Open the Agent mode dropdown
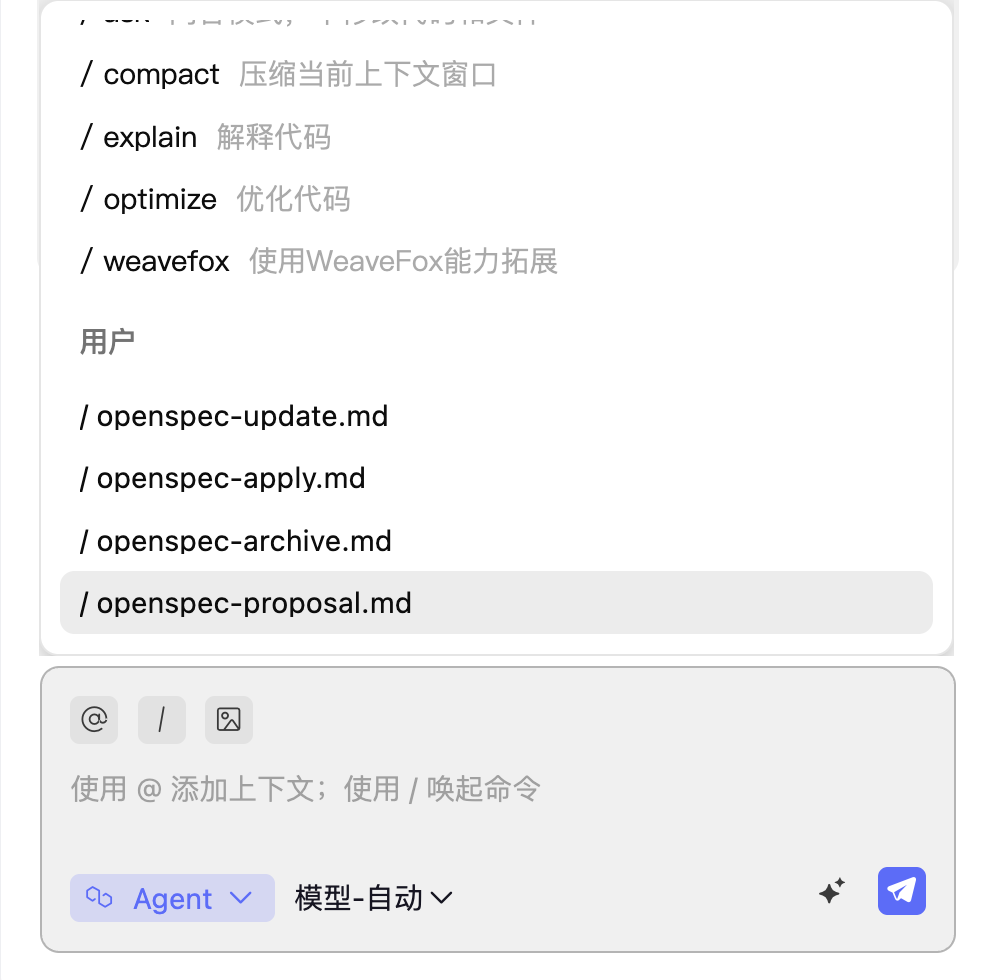992x980 pixels. pyautogui.click(x=172, y=898)
